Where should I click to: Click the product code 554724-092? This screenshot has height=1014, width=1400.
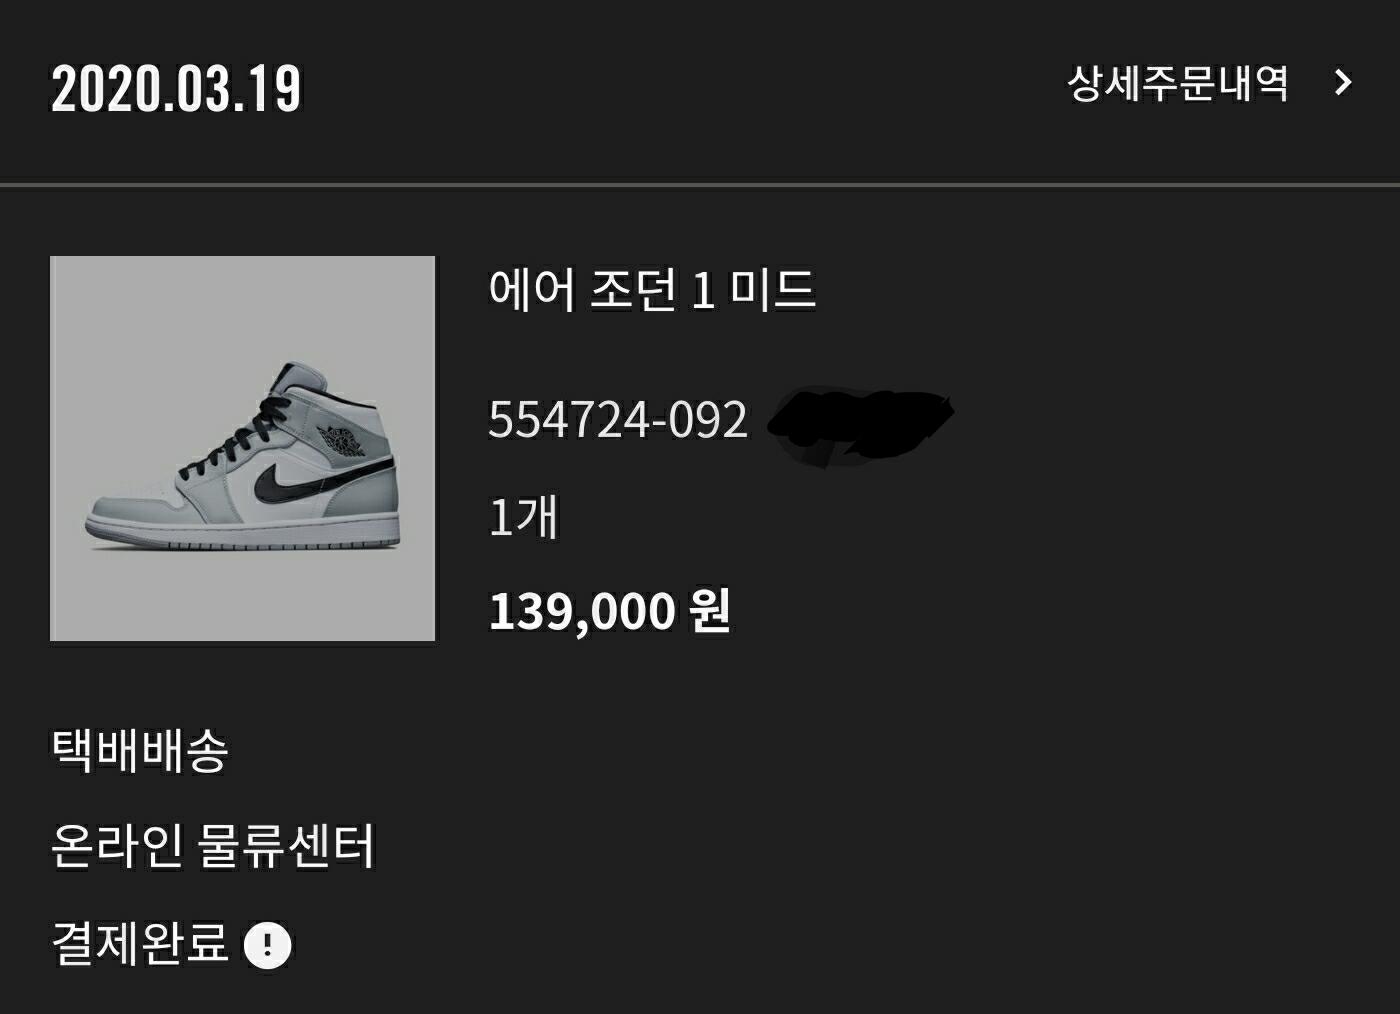click(x=618, y=419)
